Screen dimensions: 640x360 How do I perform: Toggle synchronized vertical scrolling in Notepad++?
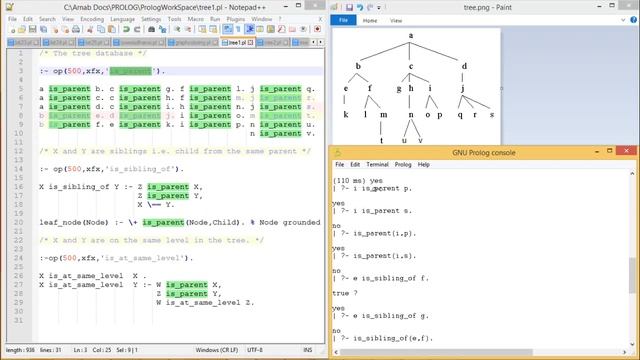tap(202, 29)
